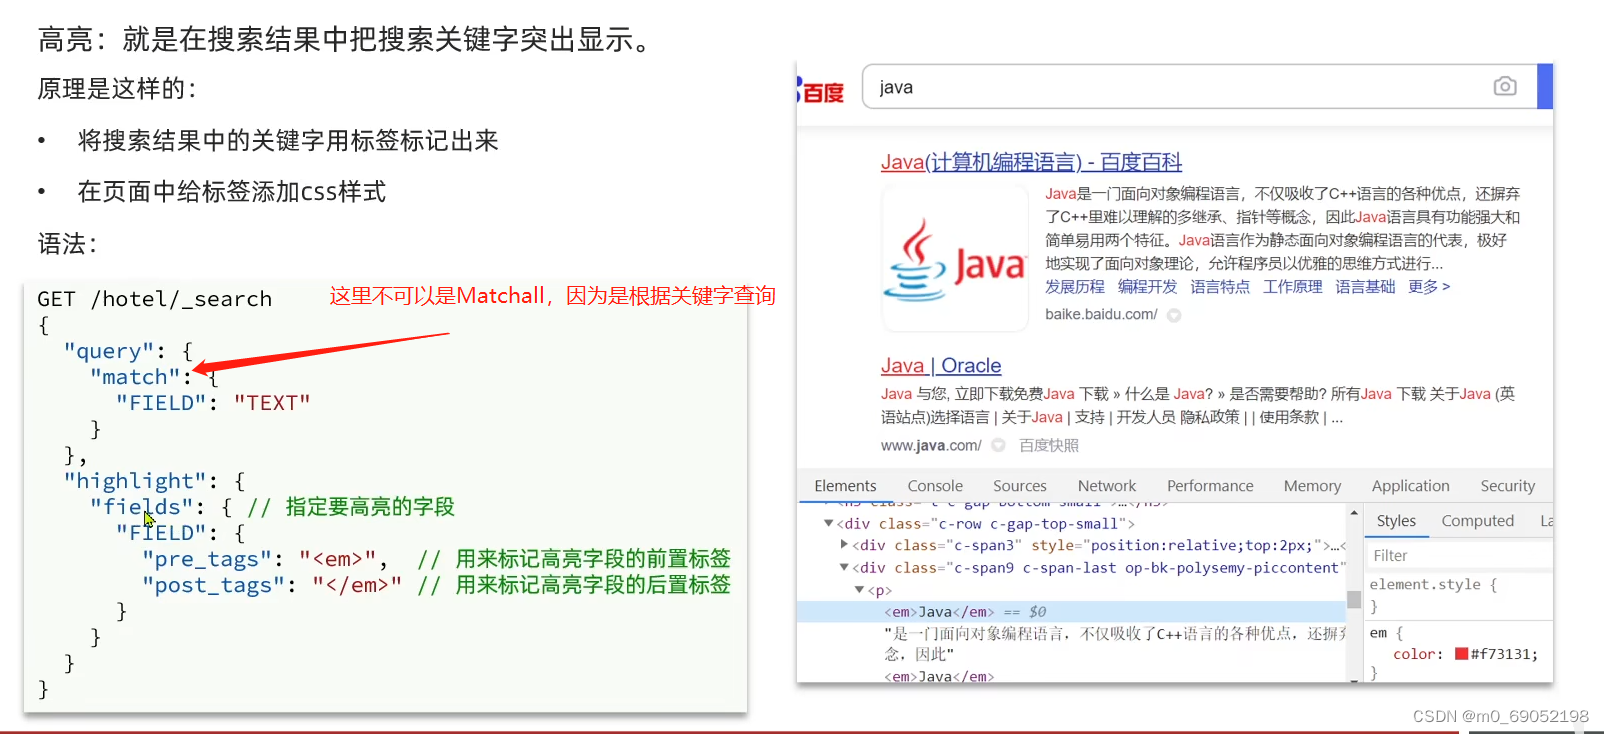This screenshot has height=734, width=1604.
Task: Click the search box containing java
Action: point(1198,86)
